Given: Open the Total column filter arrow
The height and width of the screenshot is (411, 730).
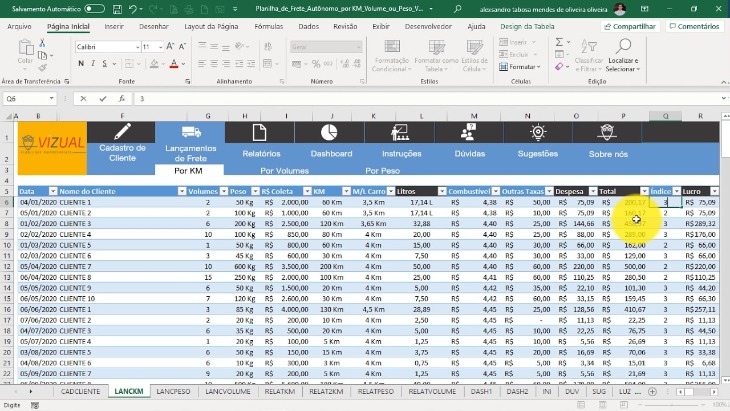Looking at the screenshot, I should coord(644,191).
